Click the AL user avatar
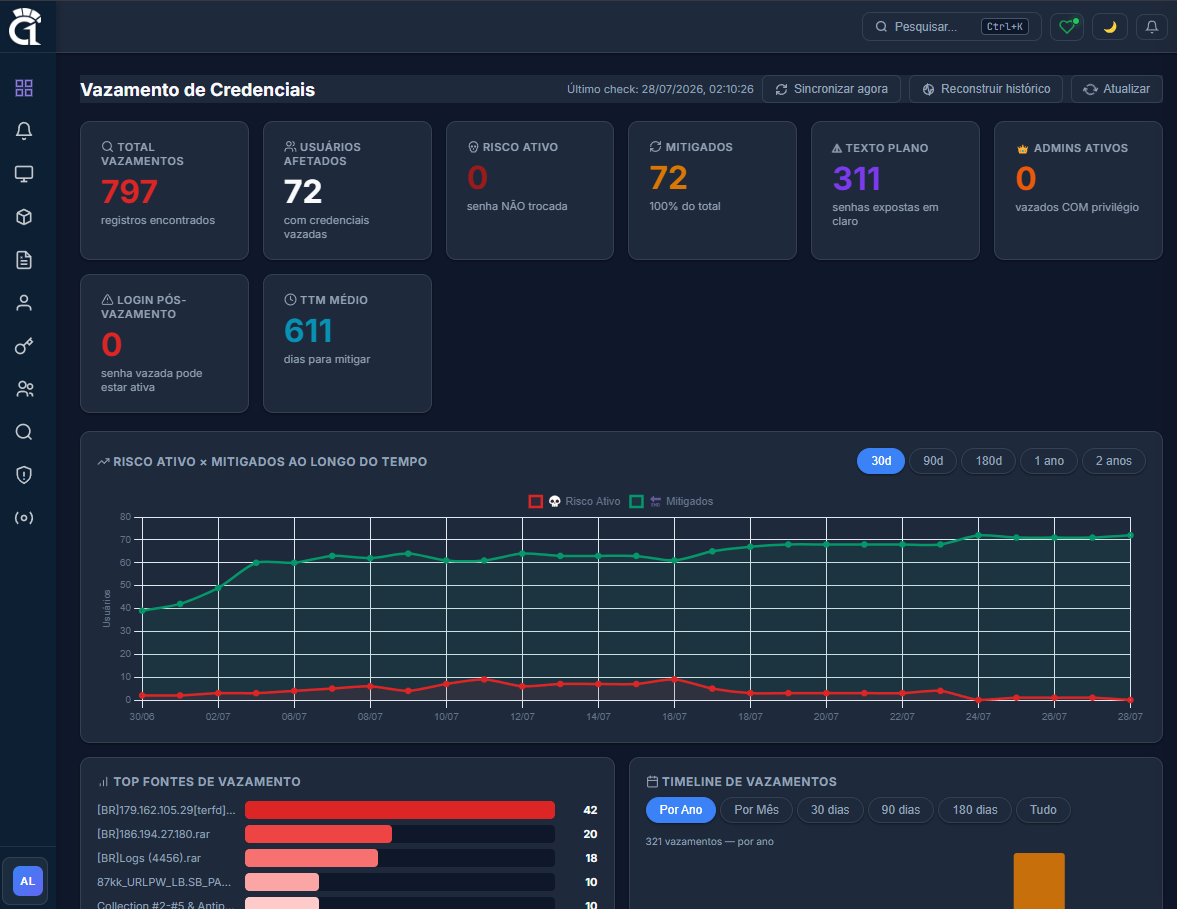 [27, 881]
